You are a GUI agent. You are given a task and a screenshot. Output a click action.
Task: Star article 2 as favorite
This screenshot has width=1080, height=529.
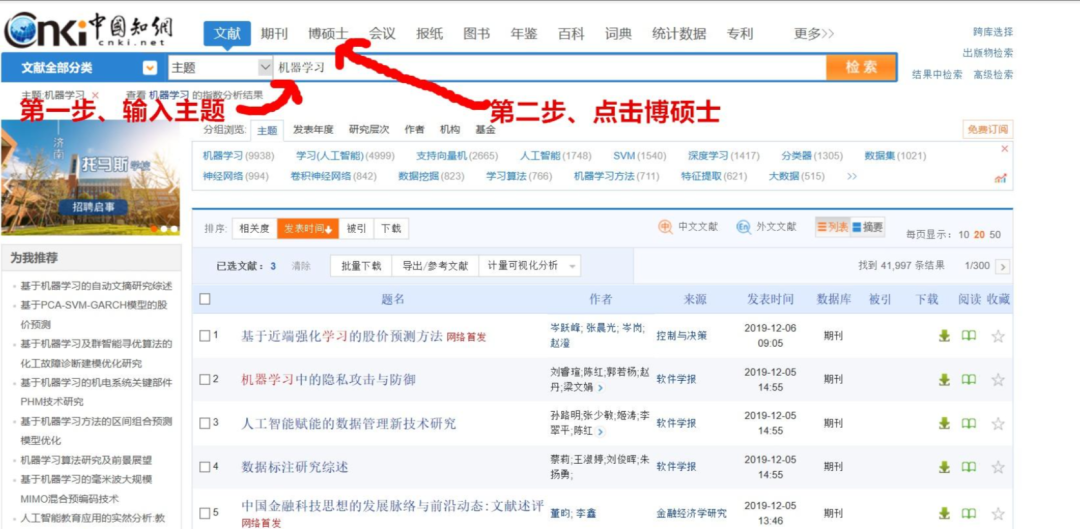998,380
